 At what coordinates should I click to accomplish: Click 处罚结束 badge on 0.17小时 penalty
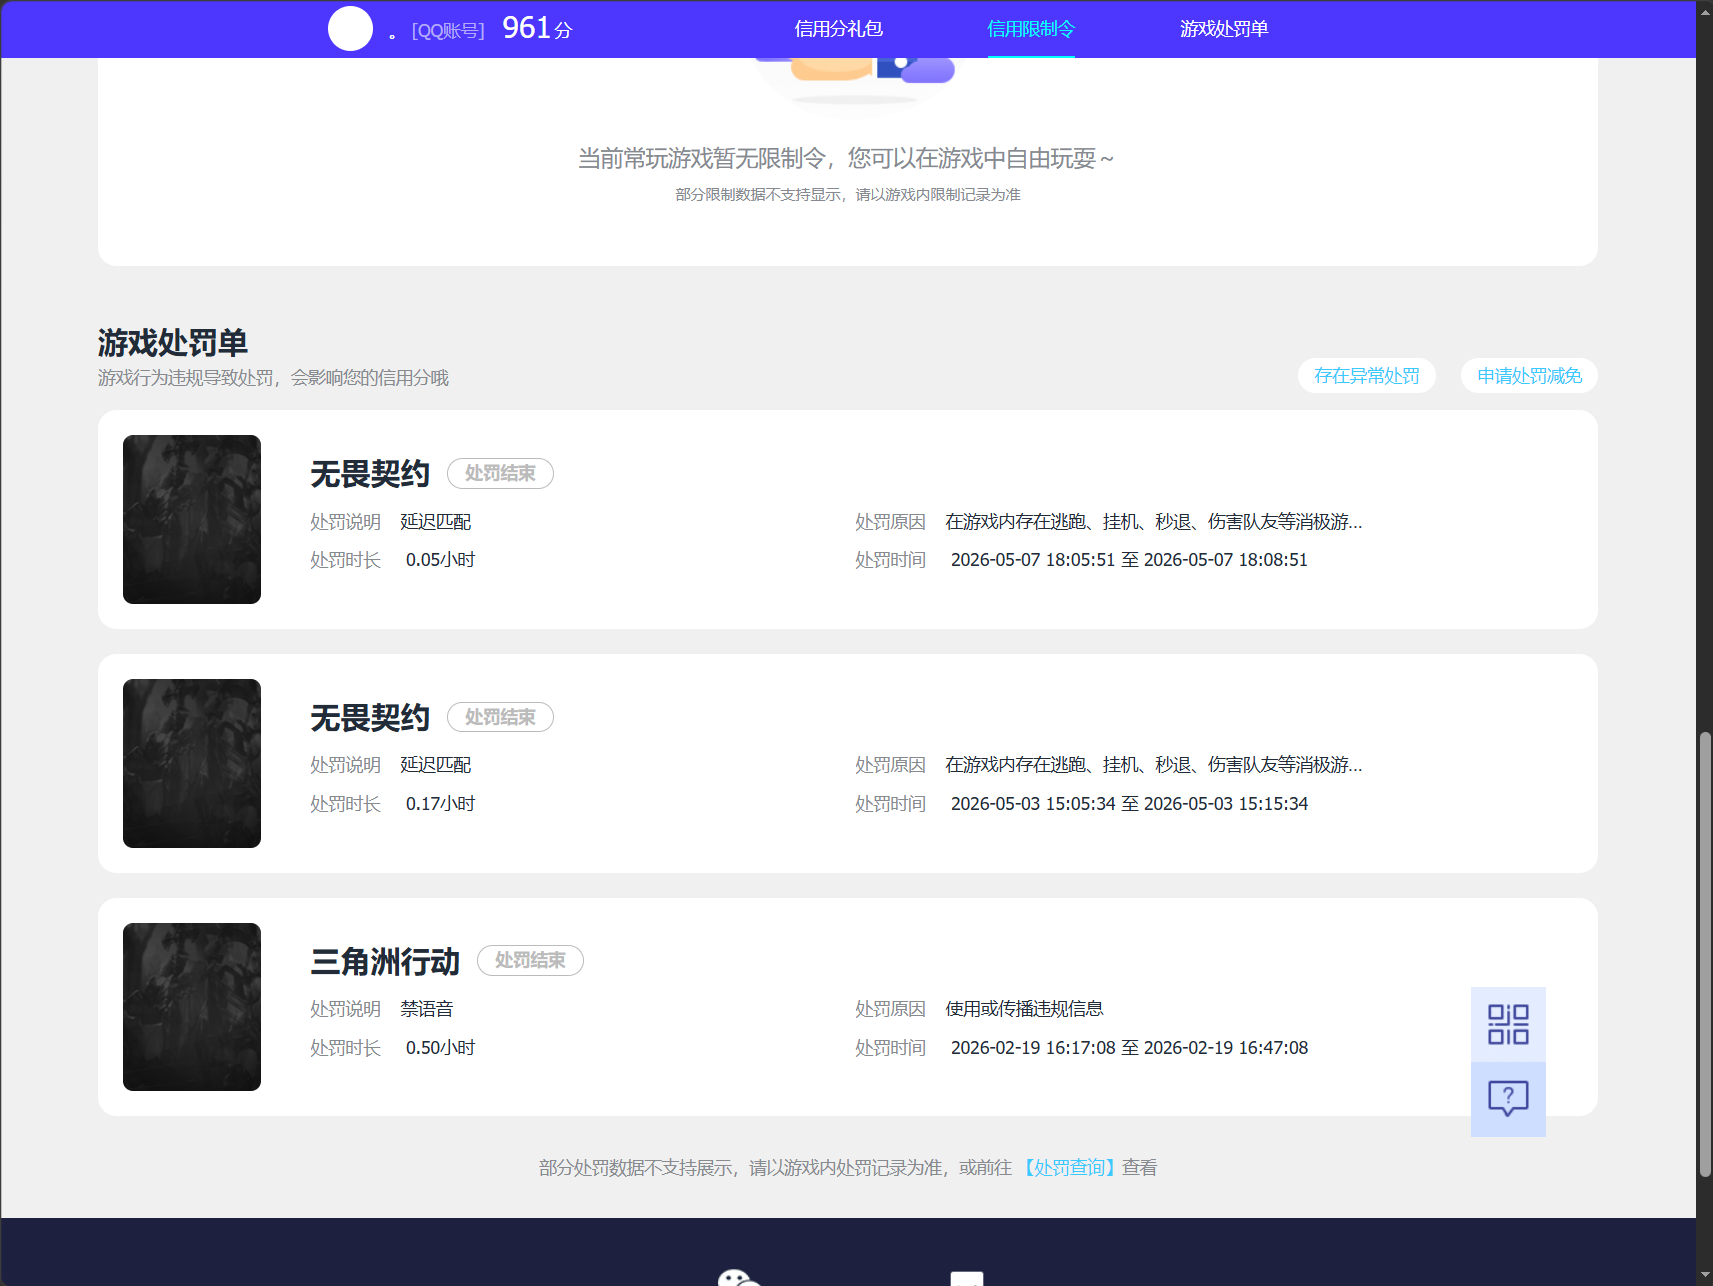click(x=500, y=717)
